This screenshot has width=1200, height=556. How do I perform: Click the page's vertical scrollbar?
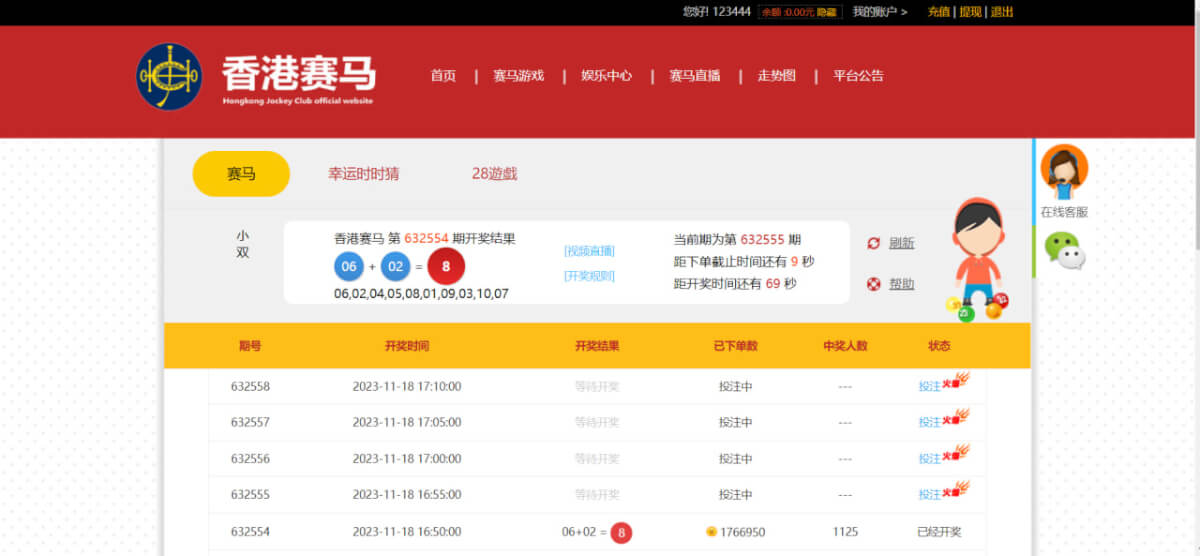pyautogui.click(x=1195, y=200)
